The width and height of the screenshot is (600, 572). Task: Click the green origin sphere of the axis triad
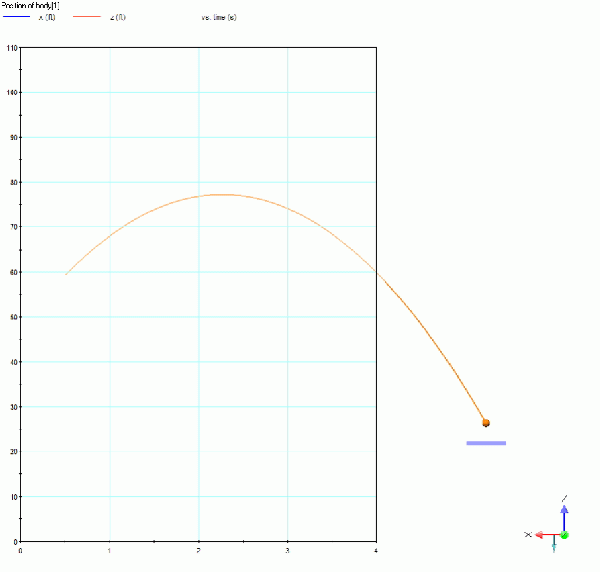tap(564, 535)
